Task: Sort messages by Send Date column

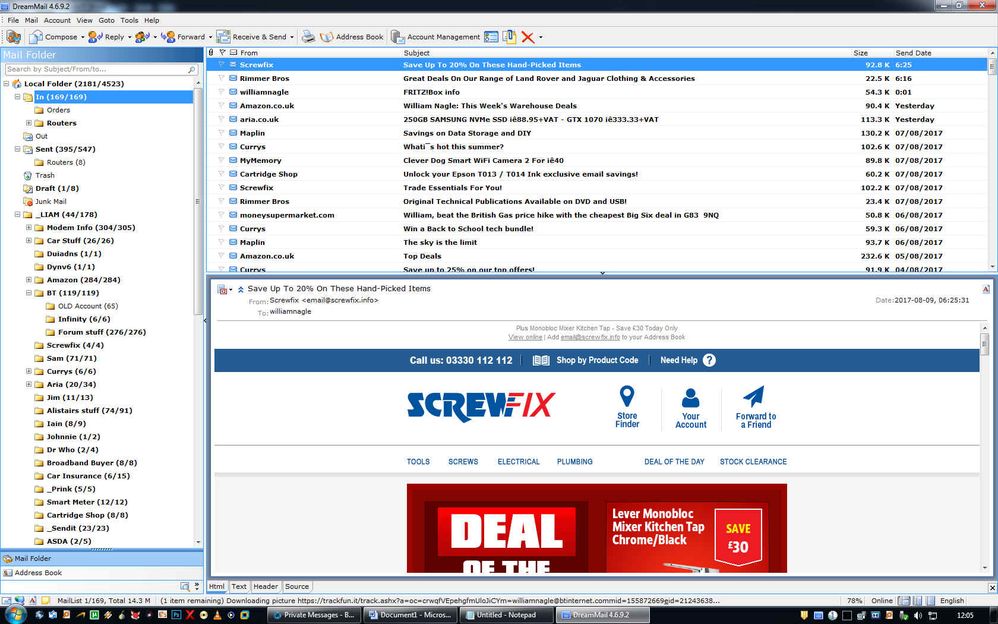Action: pyautogui.click(x=913, y=53)
